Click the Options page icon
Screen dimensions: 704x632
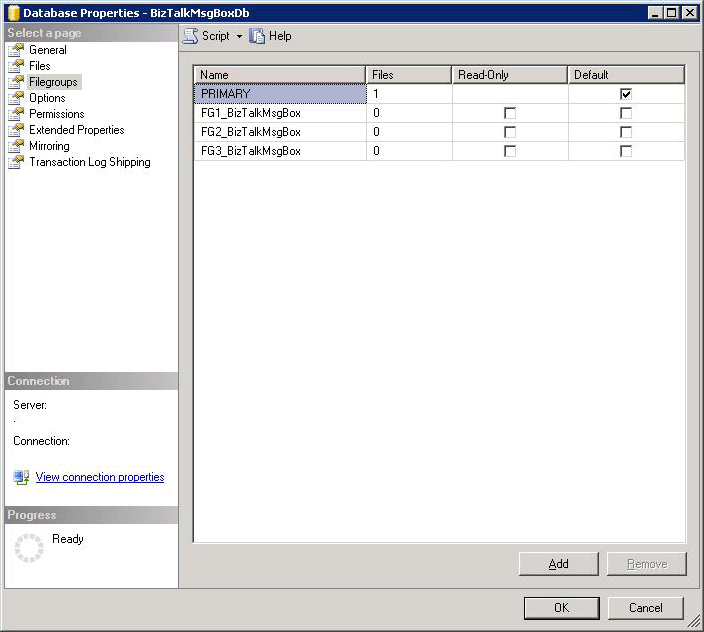click(x=16, y=98)
